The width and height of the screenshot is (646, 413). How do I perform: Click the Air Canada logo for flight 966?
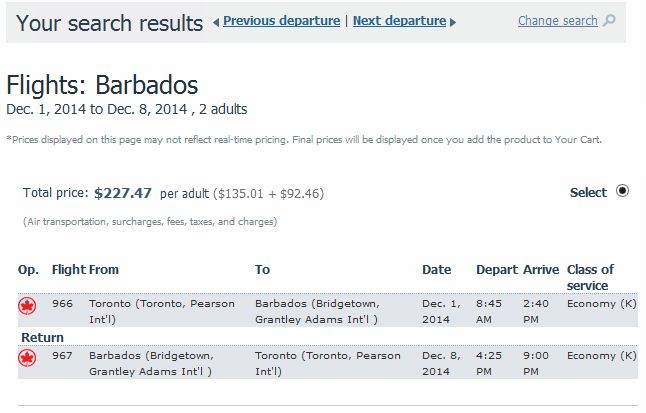[x=27, y=306]
